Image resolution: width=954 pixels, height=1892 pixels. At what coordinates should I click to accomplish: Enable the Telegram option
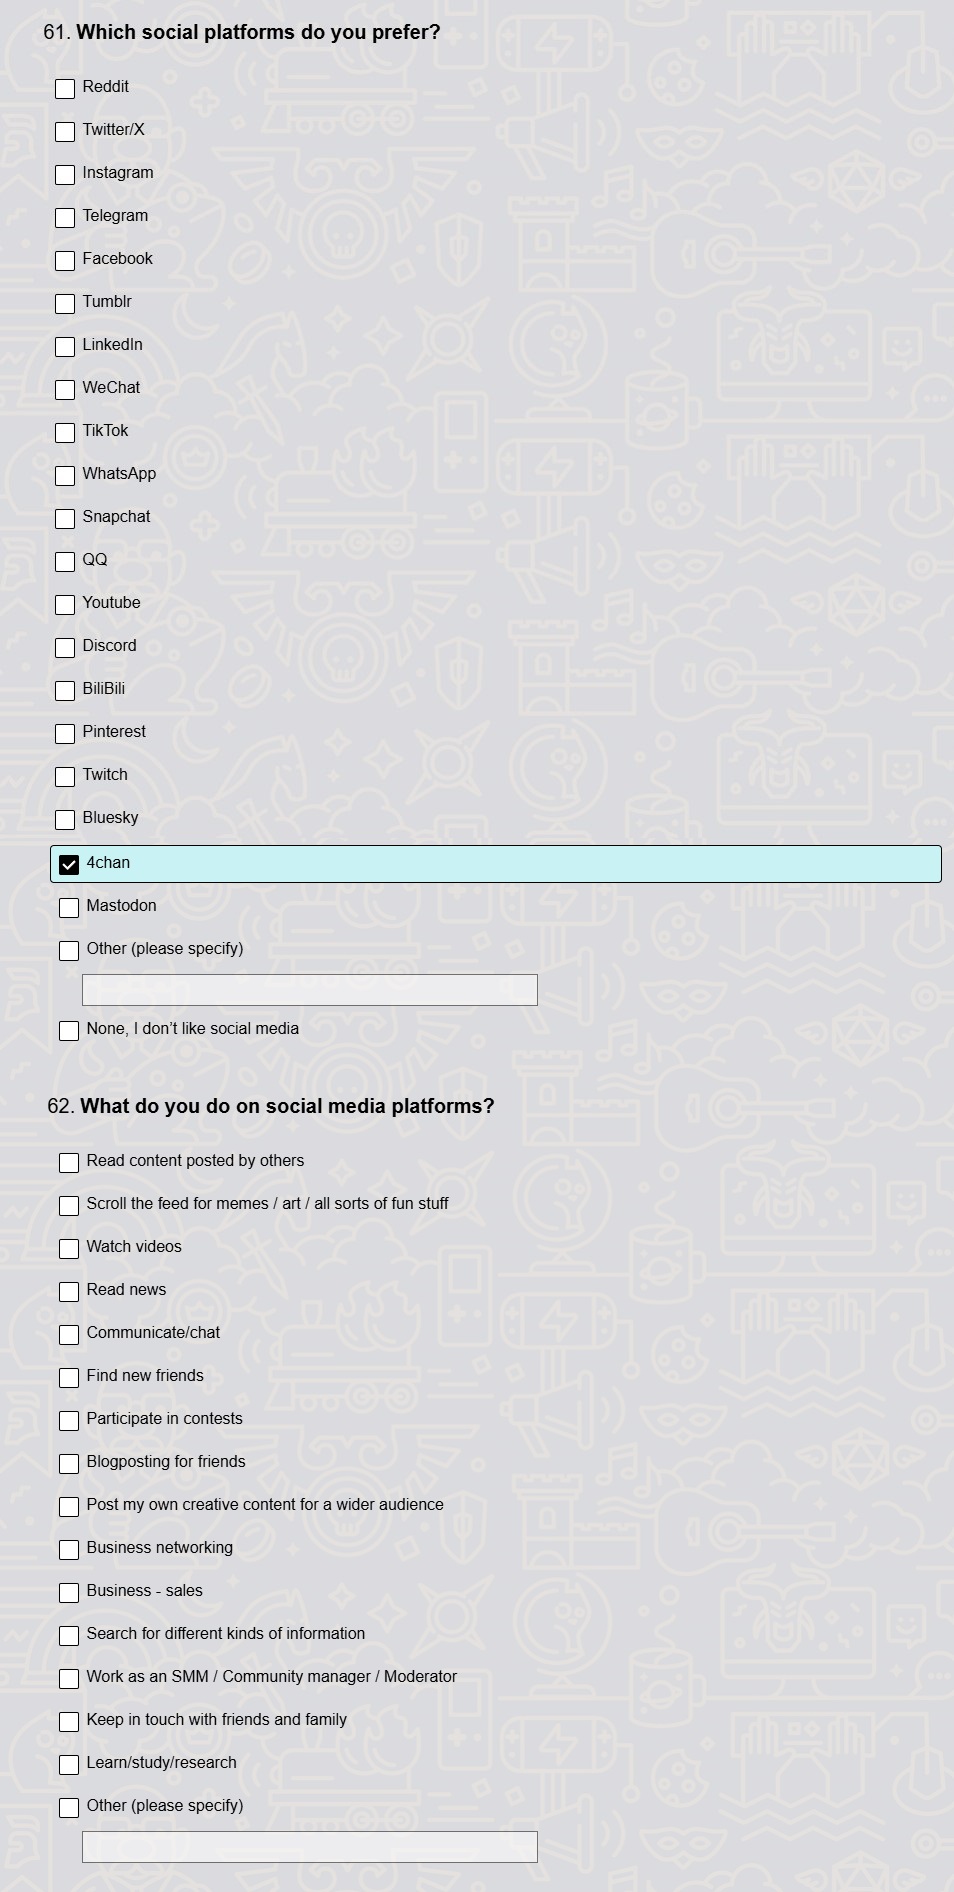65,218
